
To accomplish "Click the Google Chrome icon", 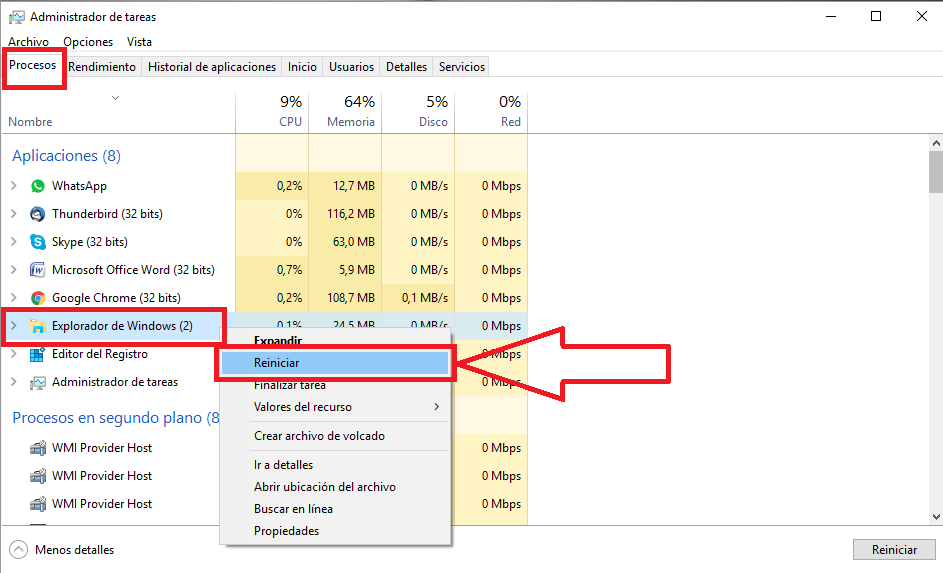I will (x=38, y=298).
